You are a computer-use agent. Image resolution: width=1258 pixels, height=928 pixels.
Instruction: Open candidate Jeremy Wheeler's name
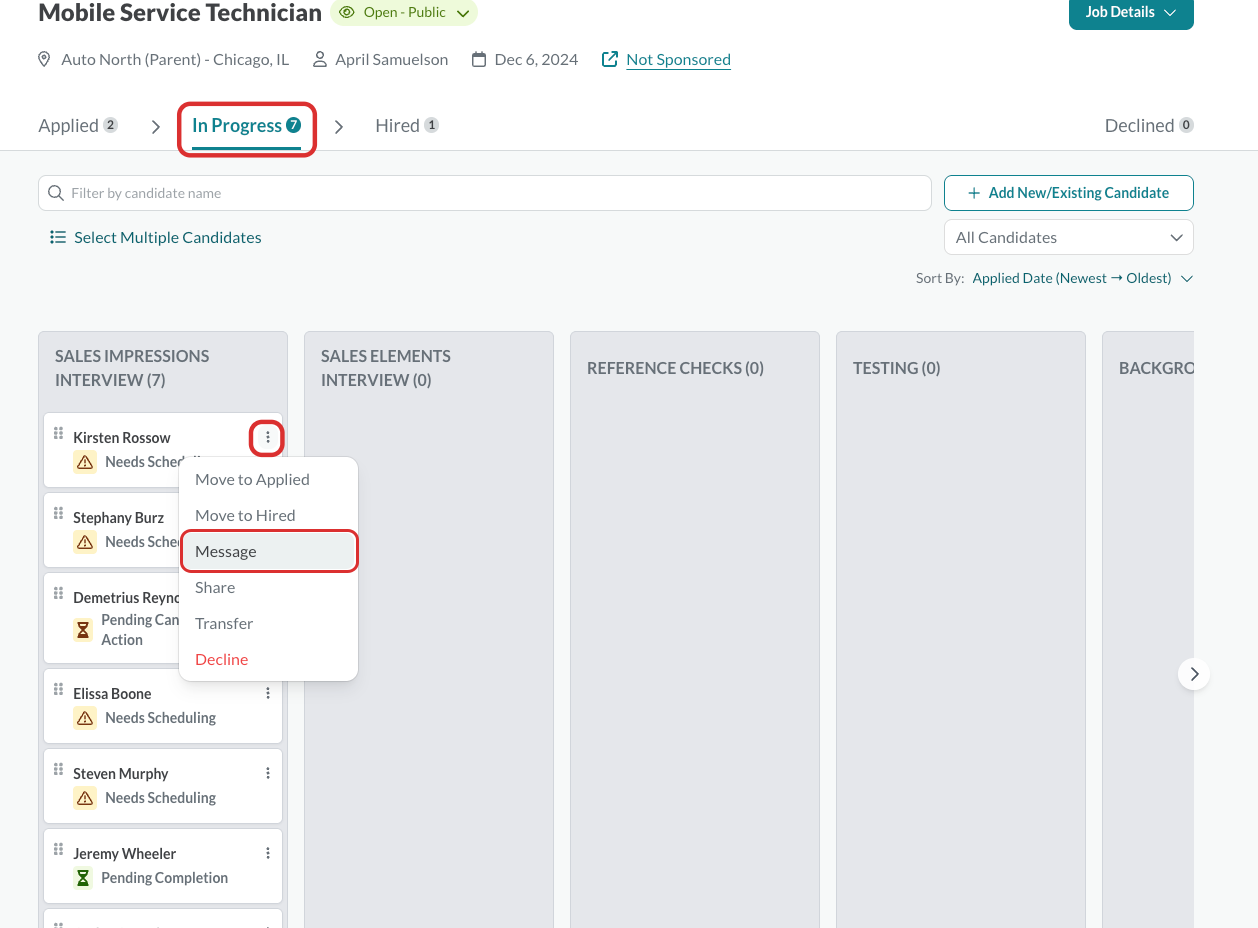pyautogui.click(x=124, y=854)
